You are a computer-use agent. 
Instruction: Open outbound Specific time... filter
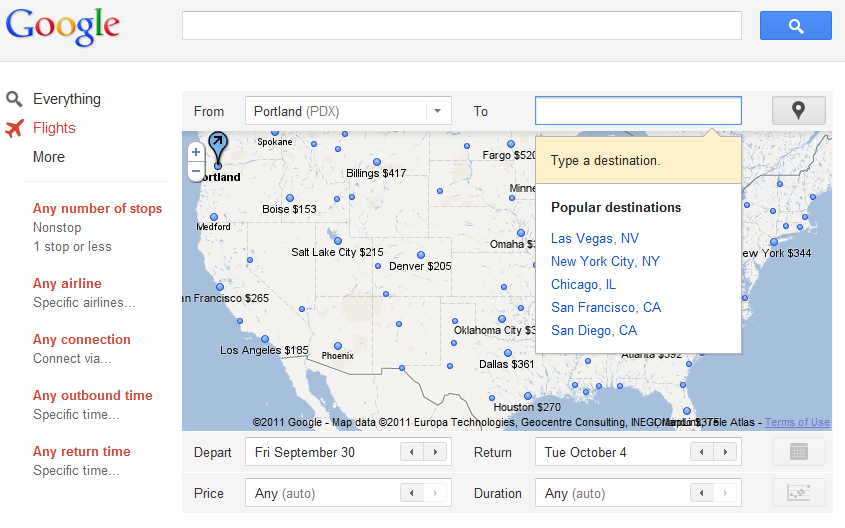76,415
